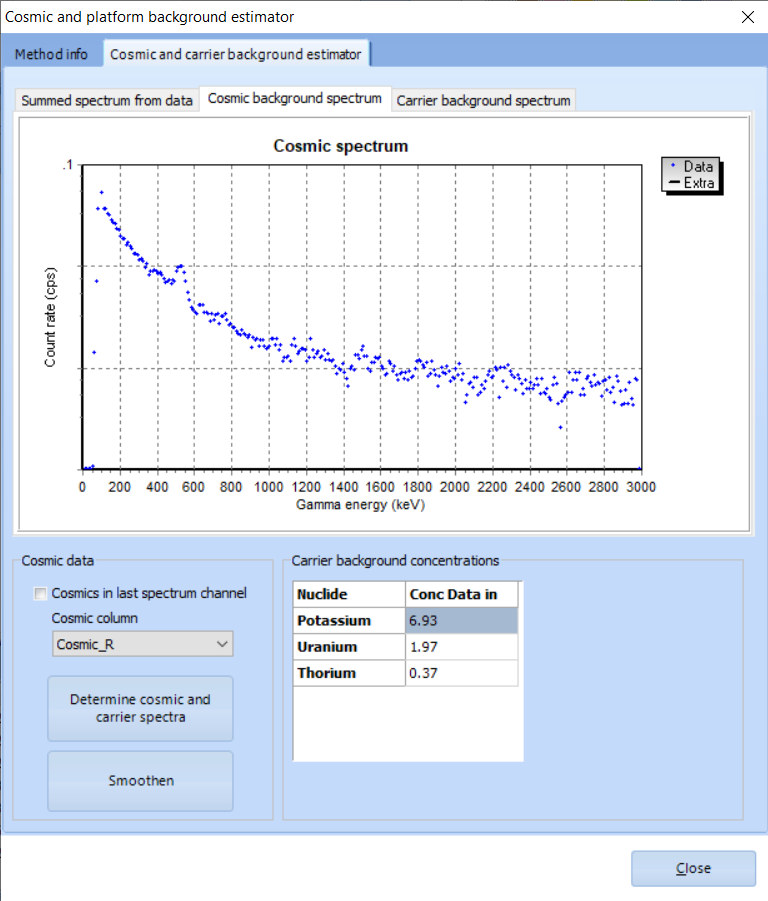
Task: Enable Cosmics in last spectrum channel
Action: pos(41,594)
